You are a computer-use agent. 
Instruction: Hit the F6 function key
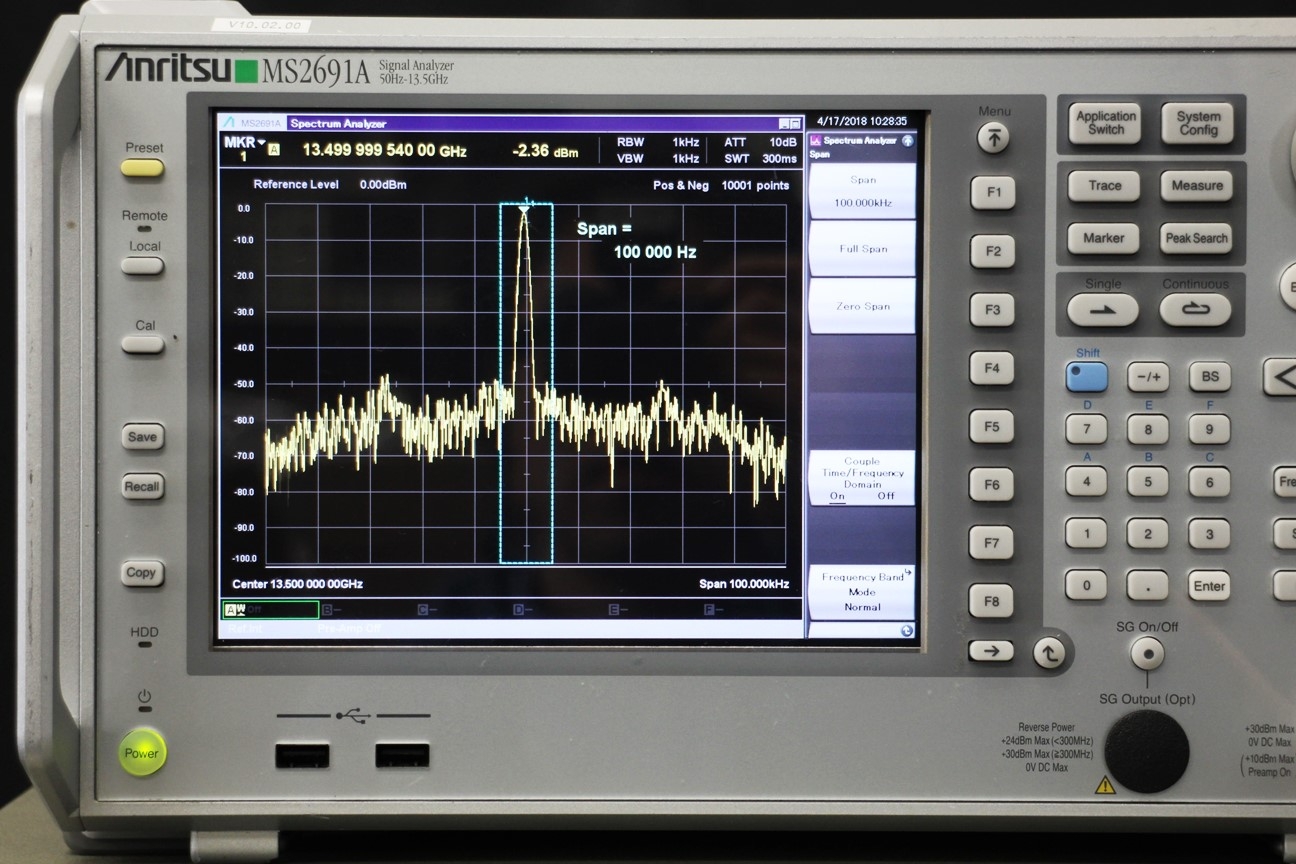point(992,485)
